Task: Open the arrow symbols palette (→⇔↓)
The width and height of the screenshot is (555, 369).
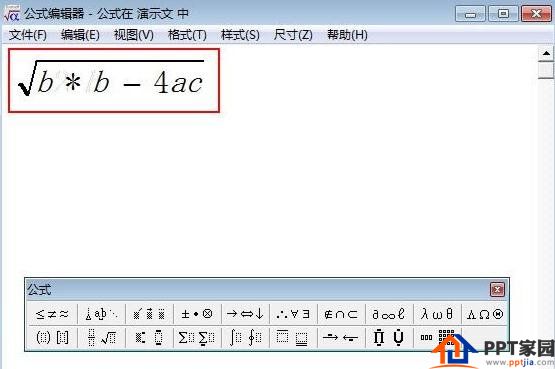Action: point(245,314)
